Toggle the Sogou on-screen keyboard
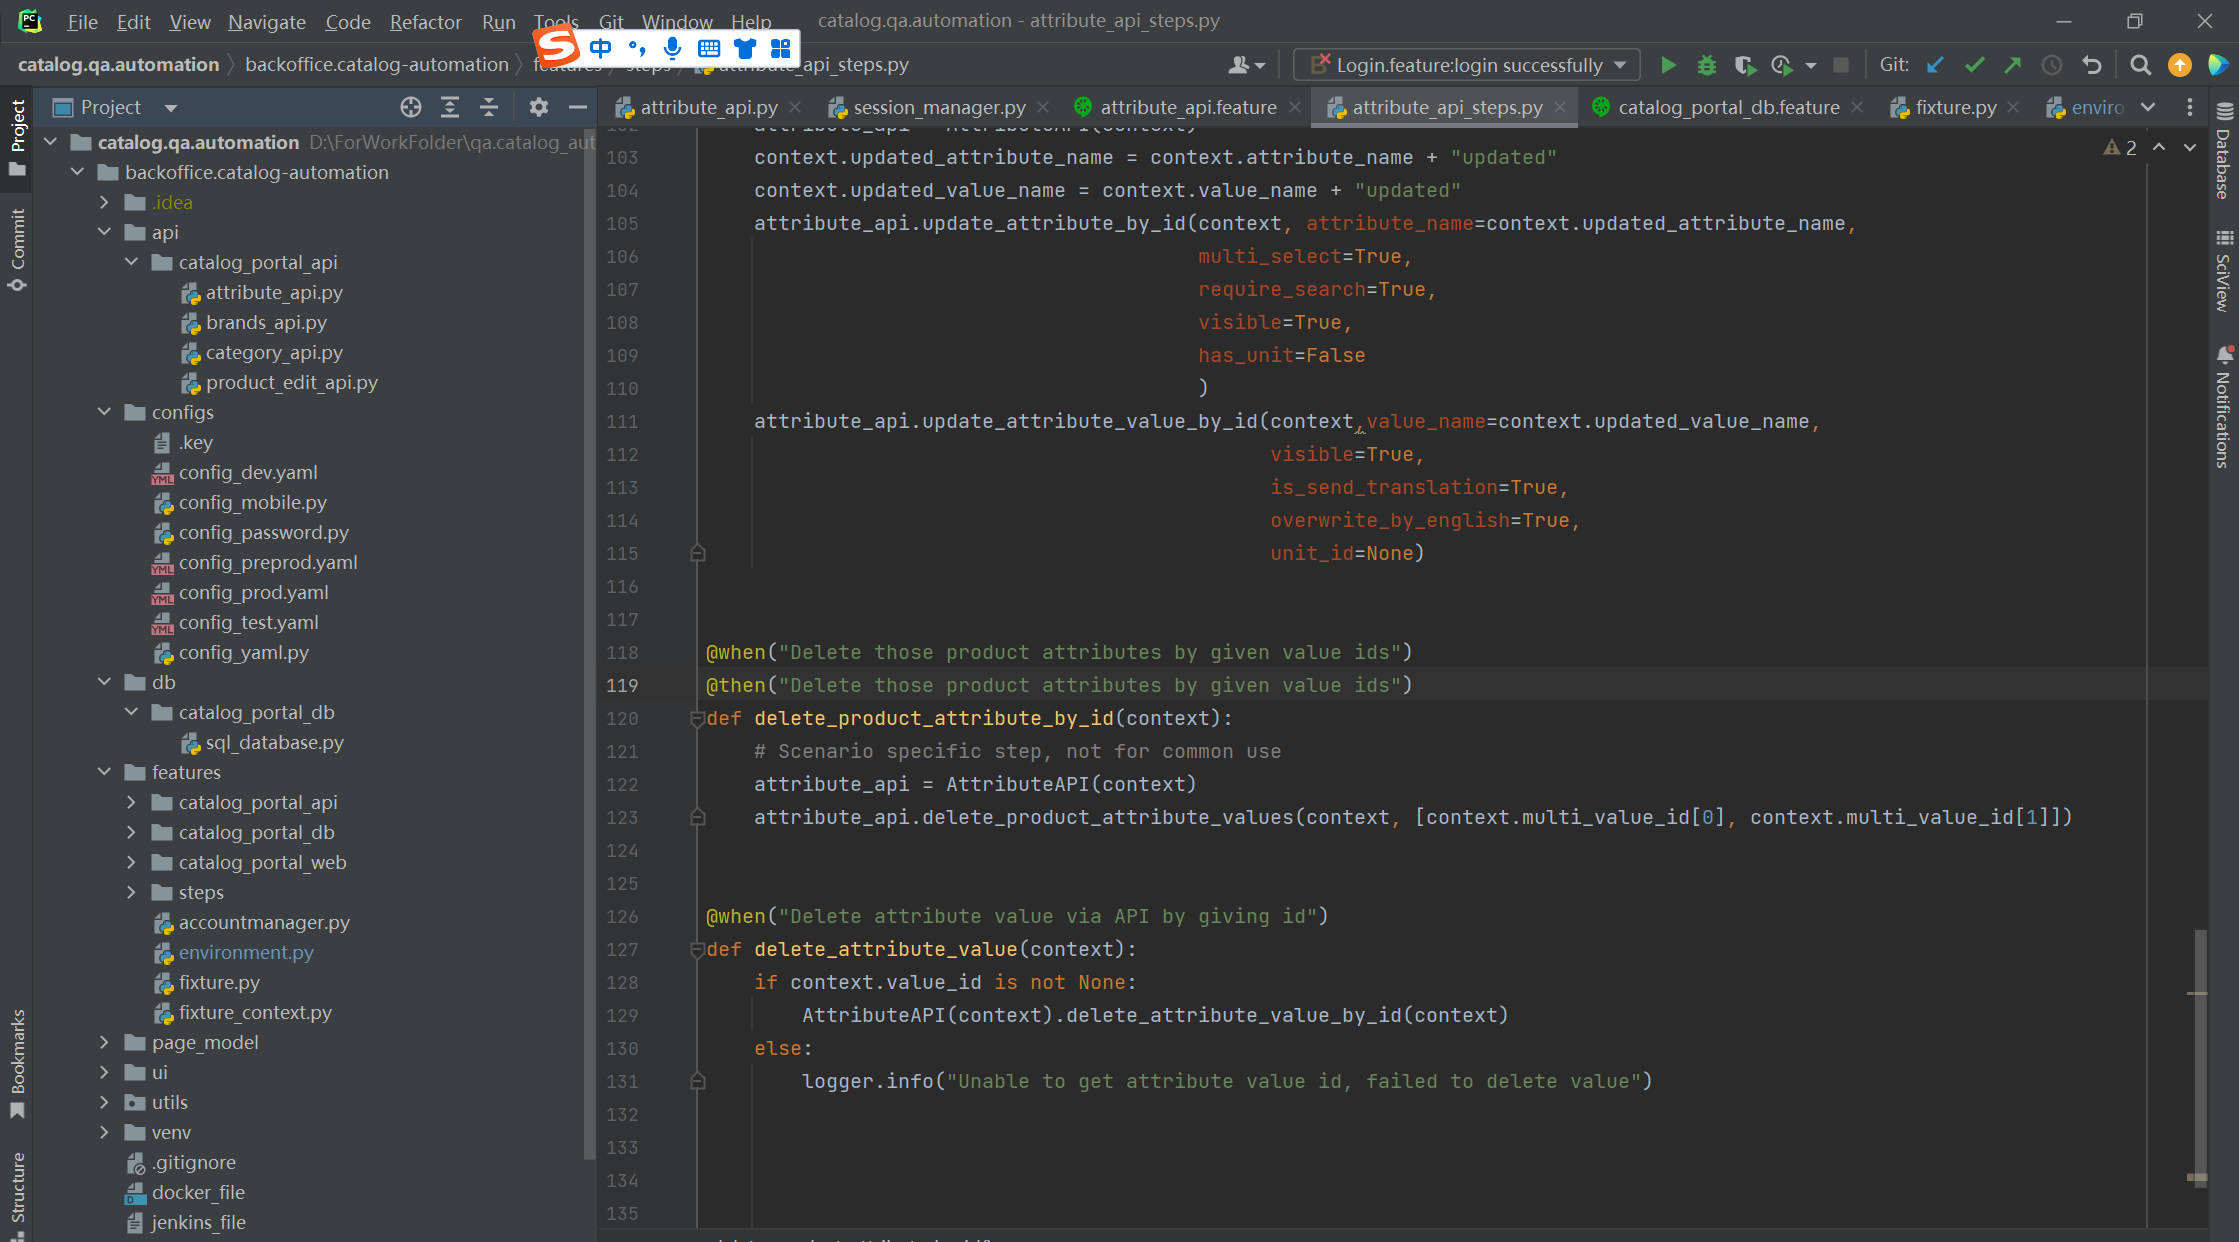 (x=709, y=47)
